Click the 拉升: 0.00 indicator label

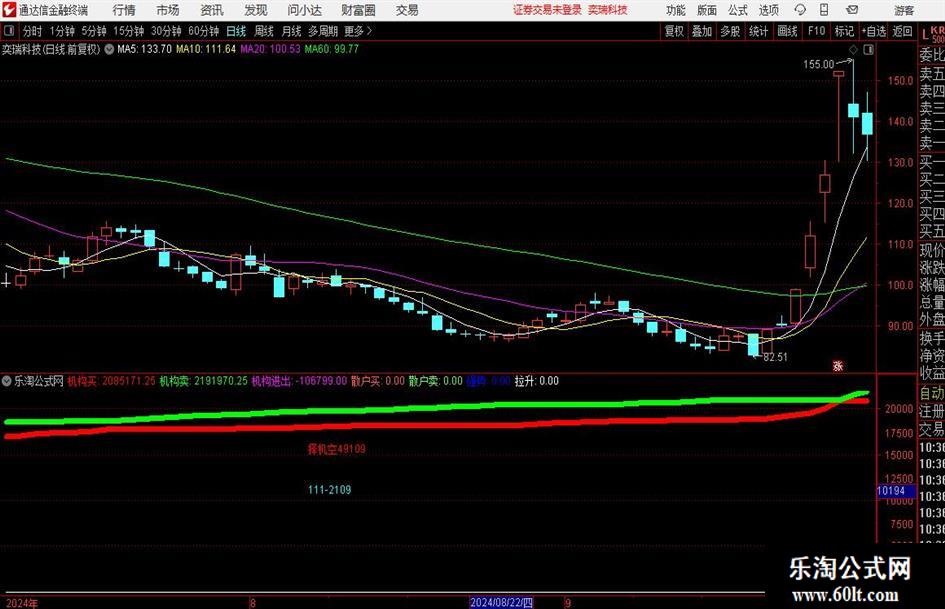pos(536,381)
